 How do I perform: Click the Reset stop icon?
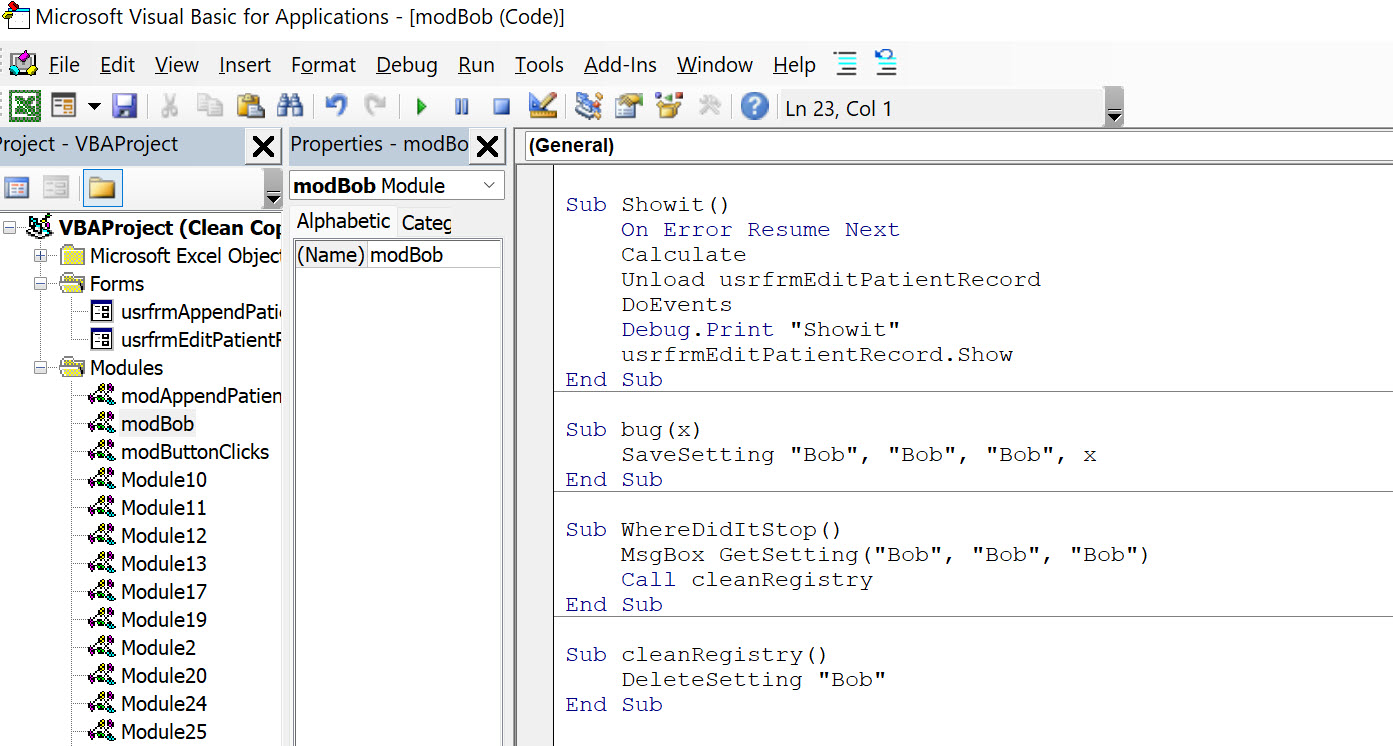501,107
